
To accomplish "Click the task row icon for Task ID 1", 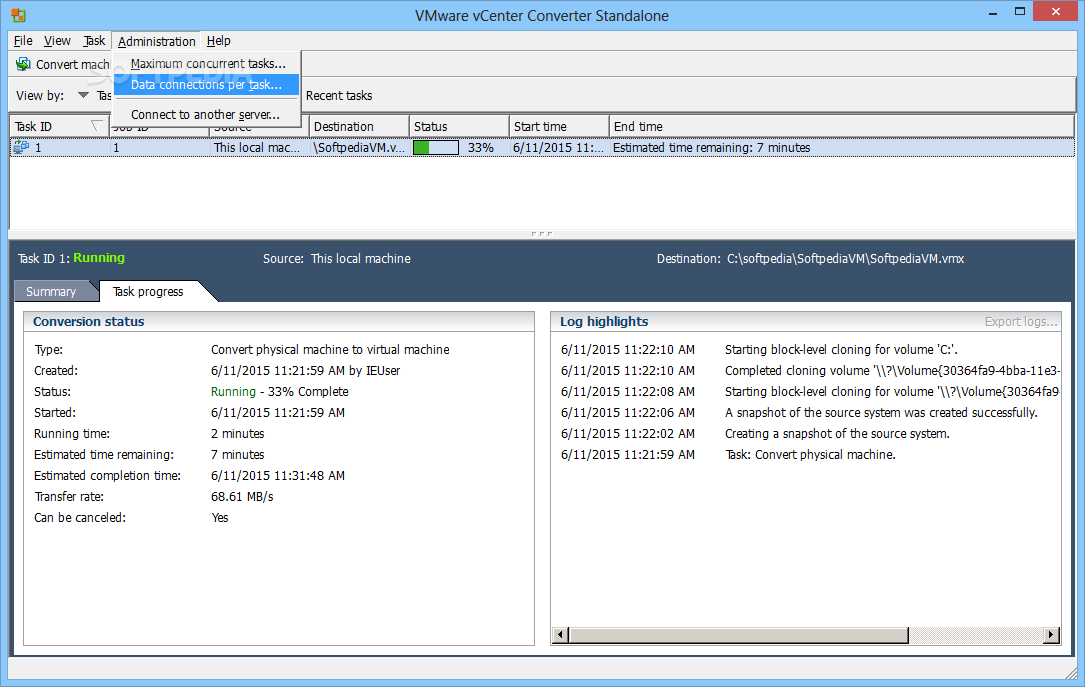I will 21,147.
